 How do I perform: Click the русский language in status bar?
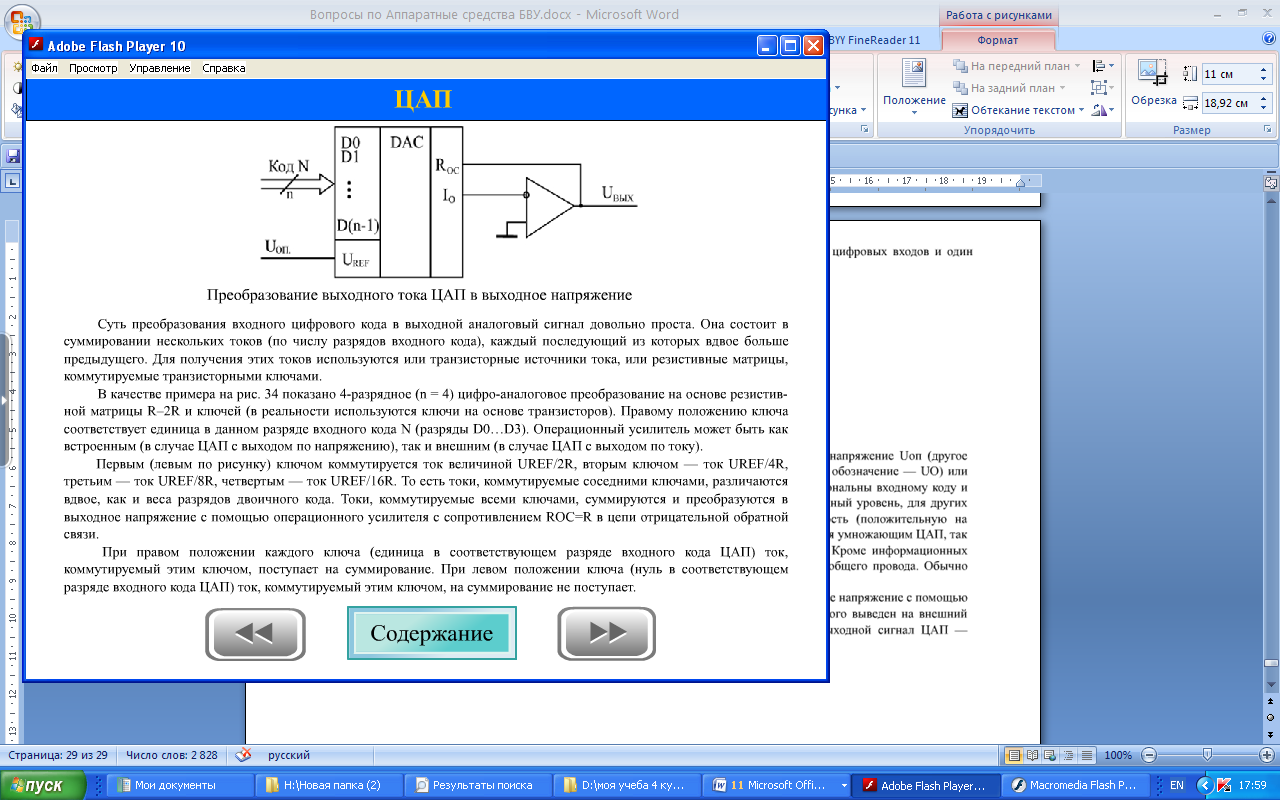(289, 755)
